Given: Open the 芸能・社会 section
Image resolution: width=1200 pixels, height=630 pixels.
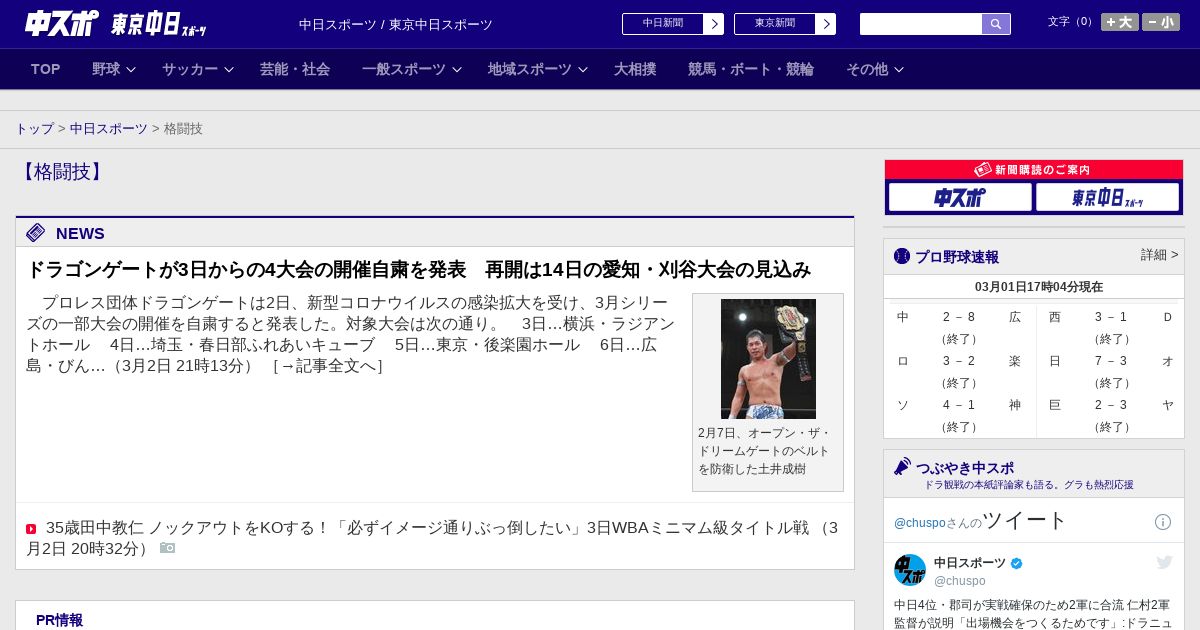Looking at the screenshot, I should (x=295, y=69).
